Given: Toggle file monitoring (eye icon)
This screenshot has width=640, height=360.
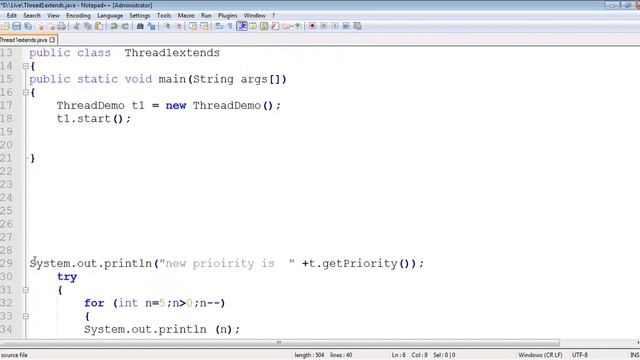Looking at the screenshot, I should tap(298, 26).
